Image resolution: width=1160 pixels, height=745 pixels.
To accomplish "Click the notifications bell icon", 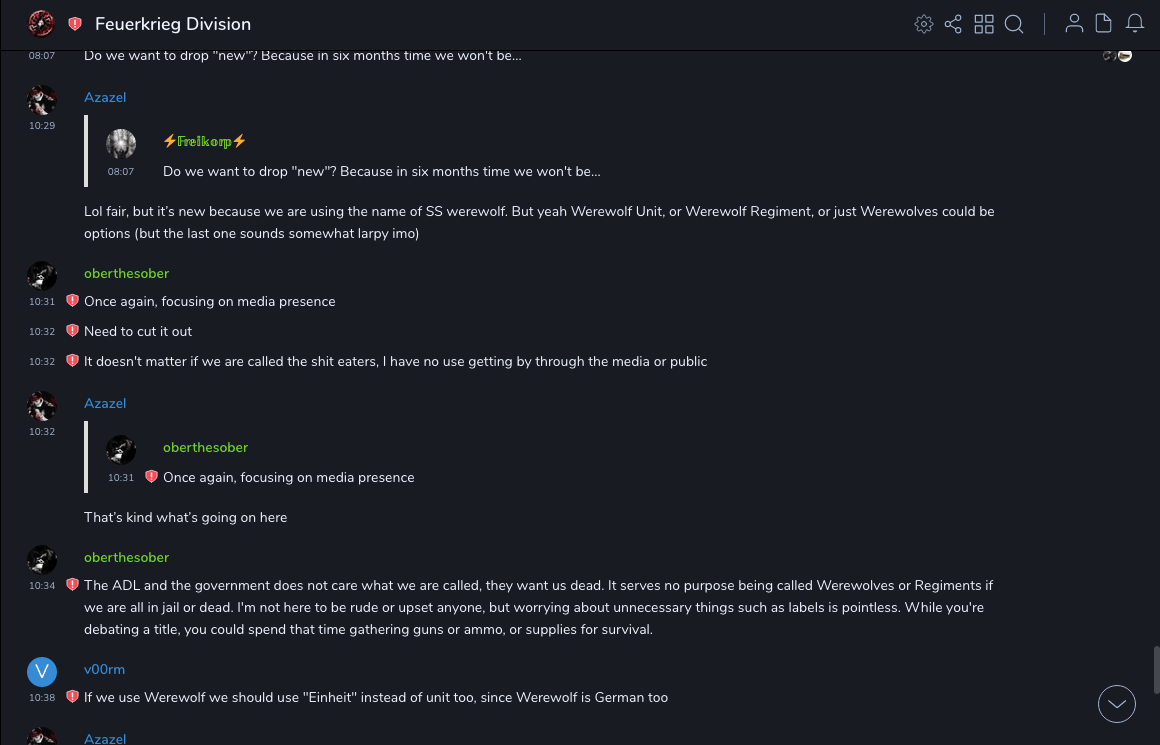I will [x=1135, y=24].
